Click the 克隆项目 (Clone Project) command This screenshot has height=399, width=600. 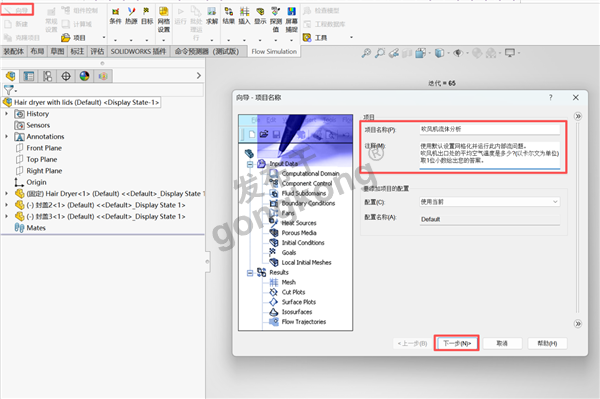coord(21,37)
